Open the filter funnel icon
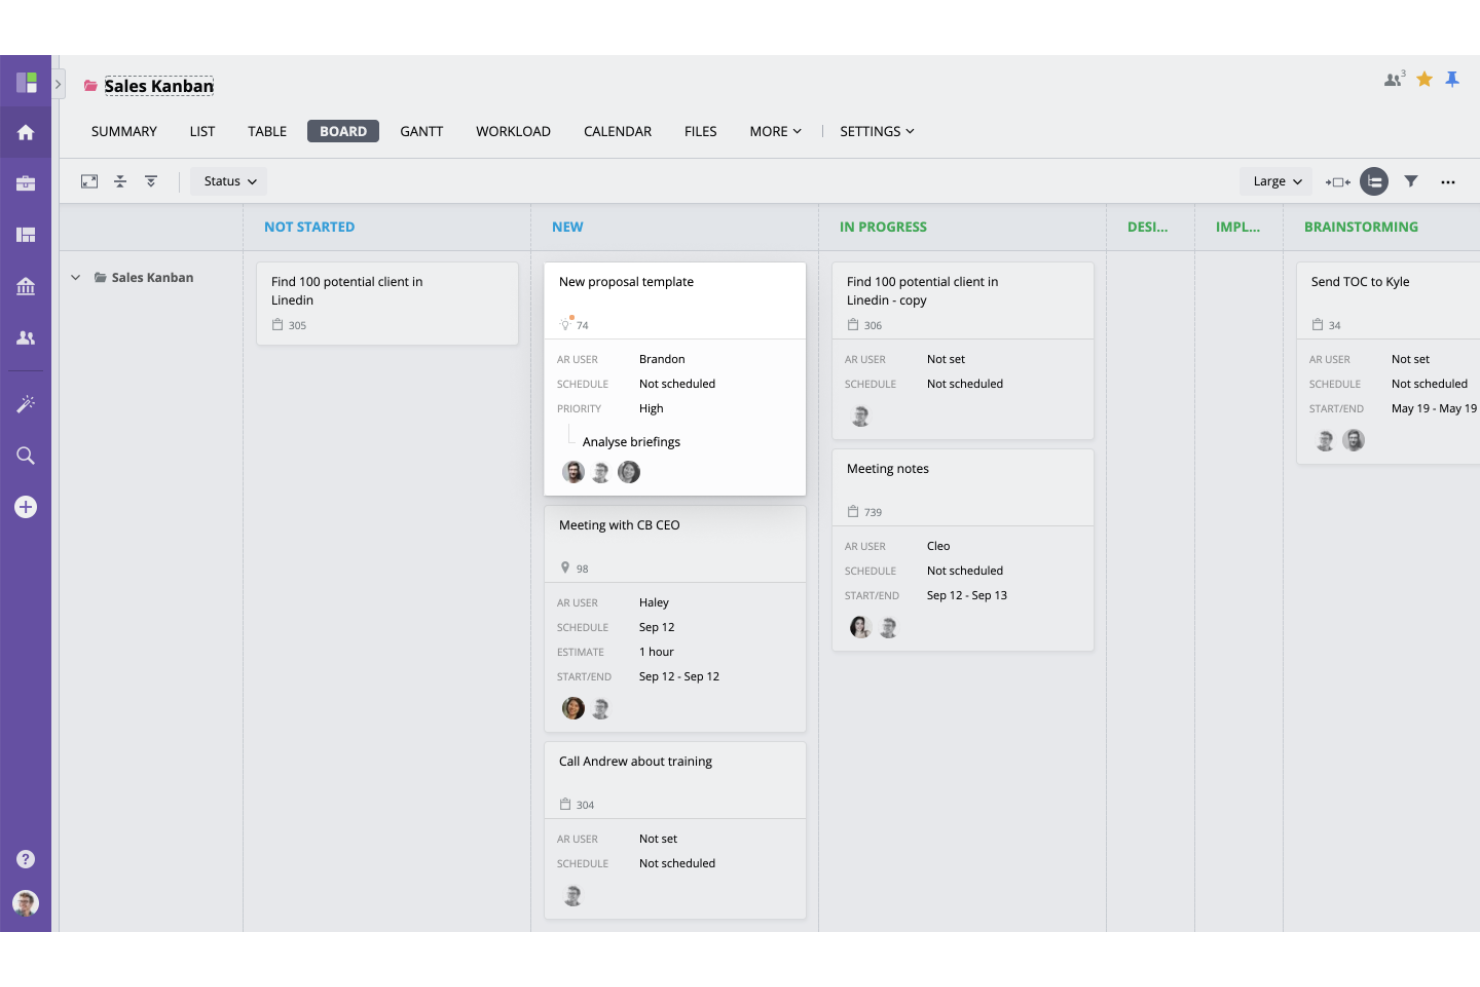The width and height of the screenshot is (1480, 987). (x=1411, y=182)
